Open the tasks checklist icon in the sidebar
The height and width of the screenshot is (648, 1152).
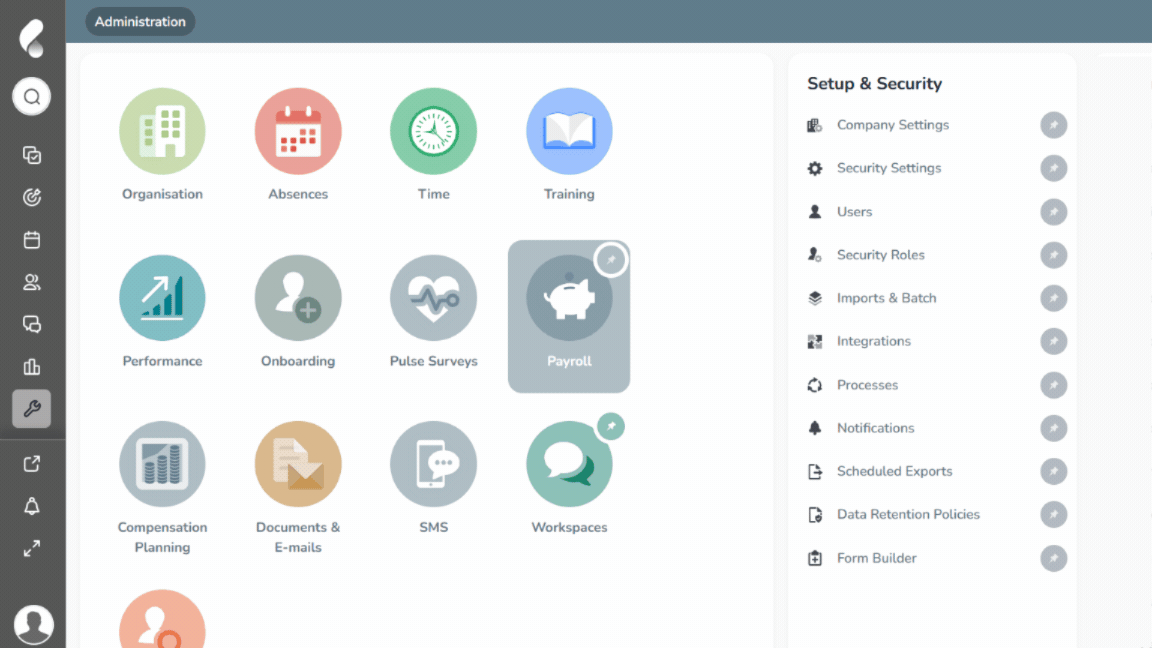32,155
